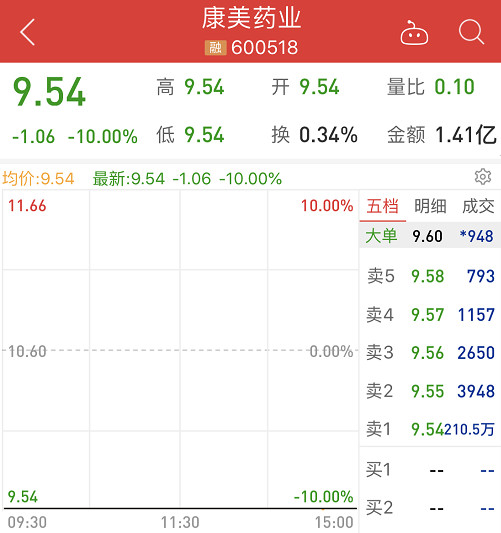
Task: Select the 大单 9.60 row
Action: (x=430, y=236)
